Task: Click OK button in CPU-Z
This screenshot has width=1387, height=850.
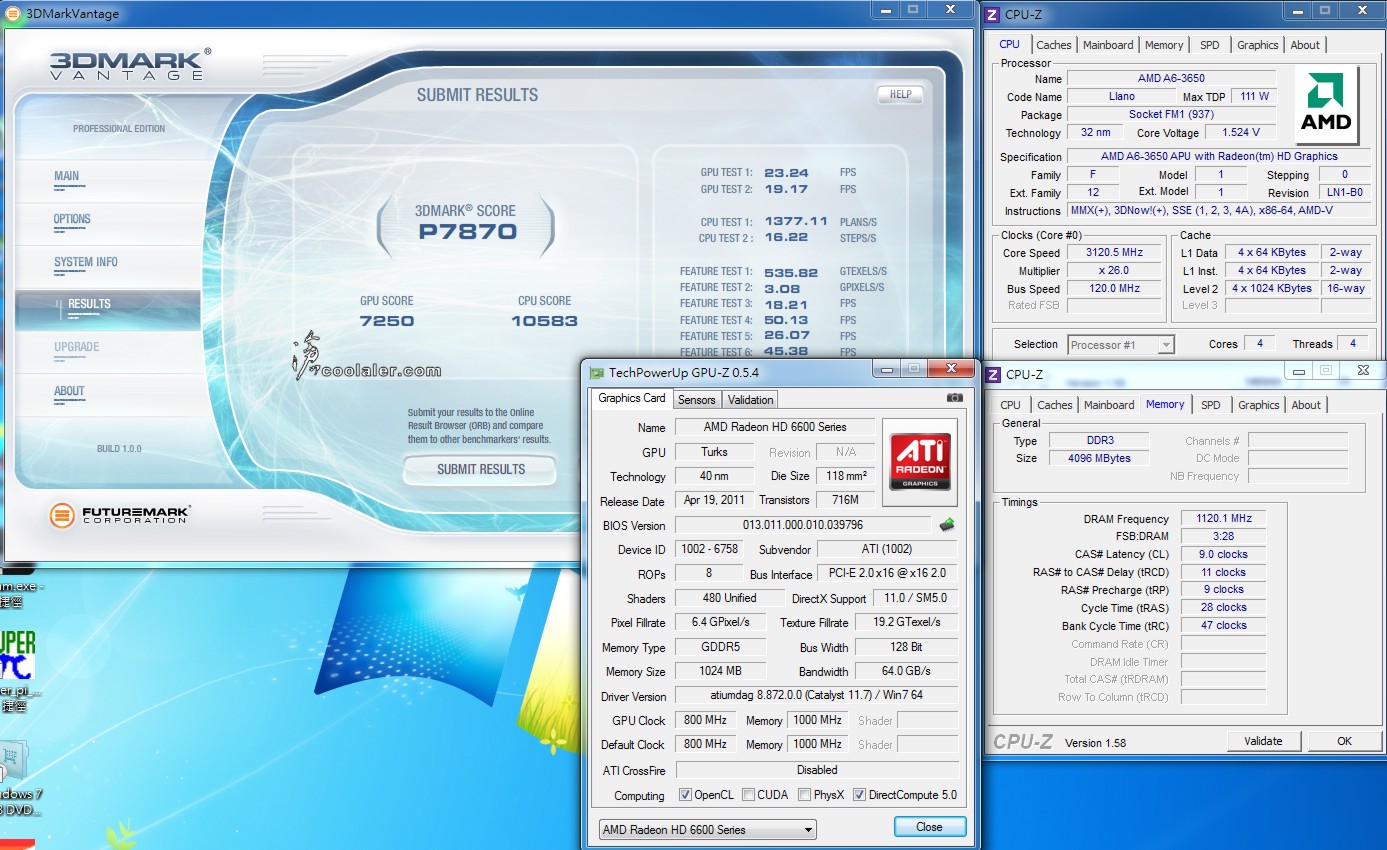Action: pyautogui.click(x=1344, y=741)
